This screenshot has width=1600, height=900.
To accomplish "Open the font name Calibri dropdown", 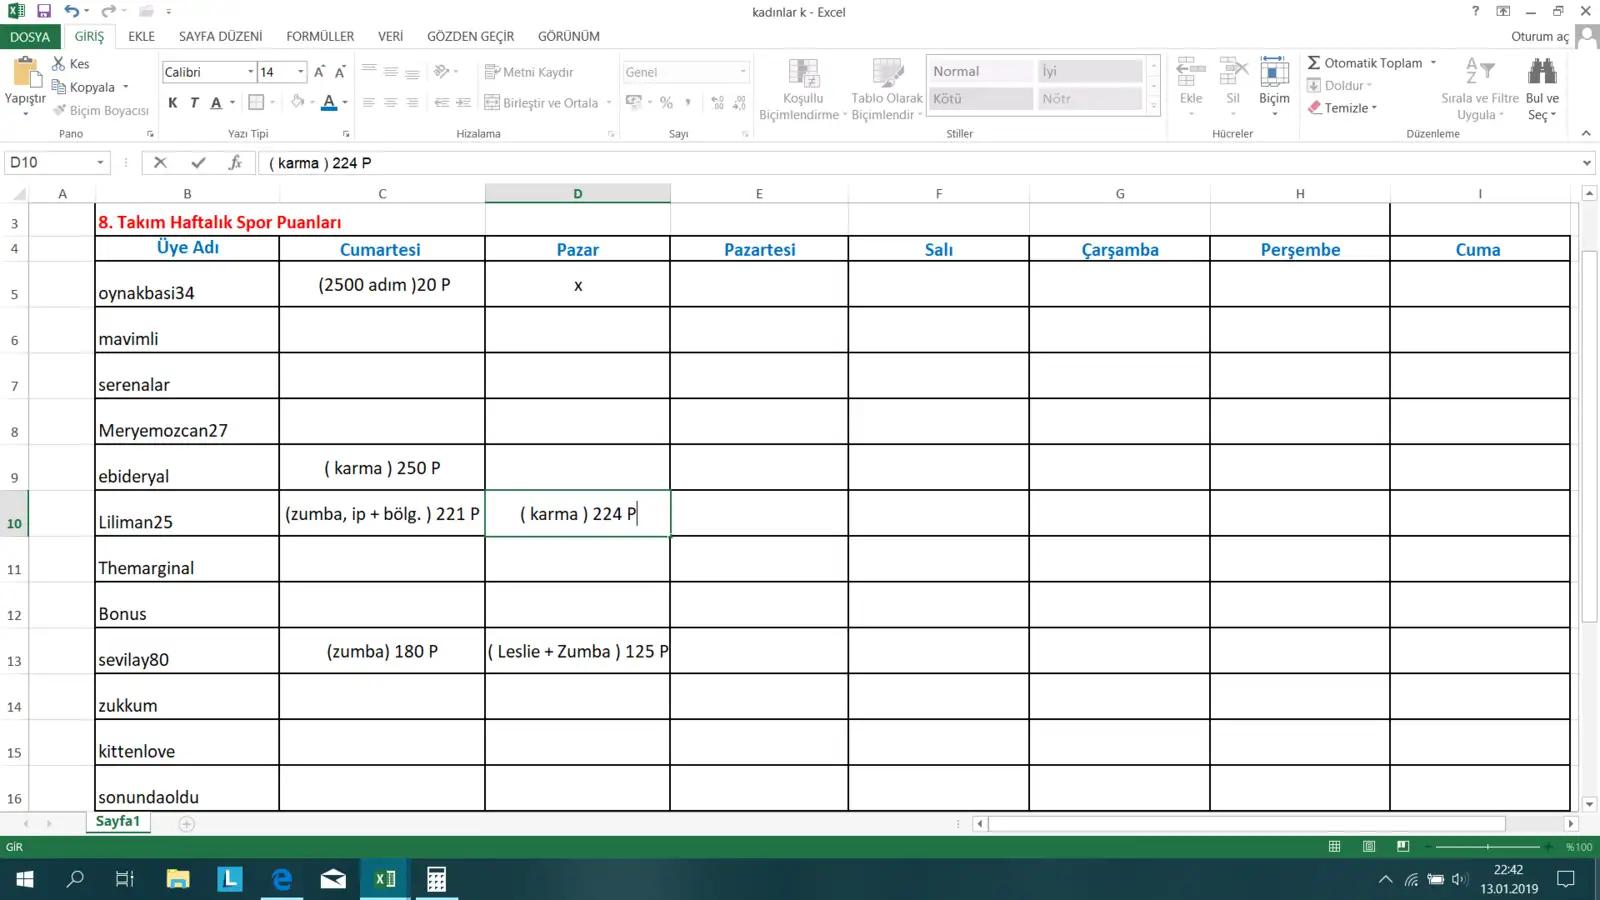I will pyautogui.click(x=250, y=72).
